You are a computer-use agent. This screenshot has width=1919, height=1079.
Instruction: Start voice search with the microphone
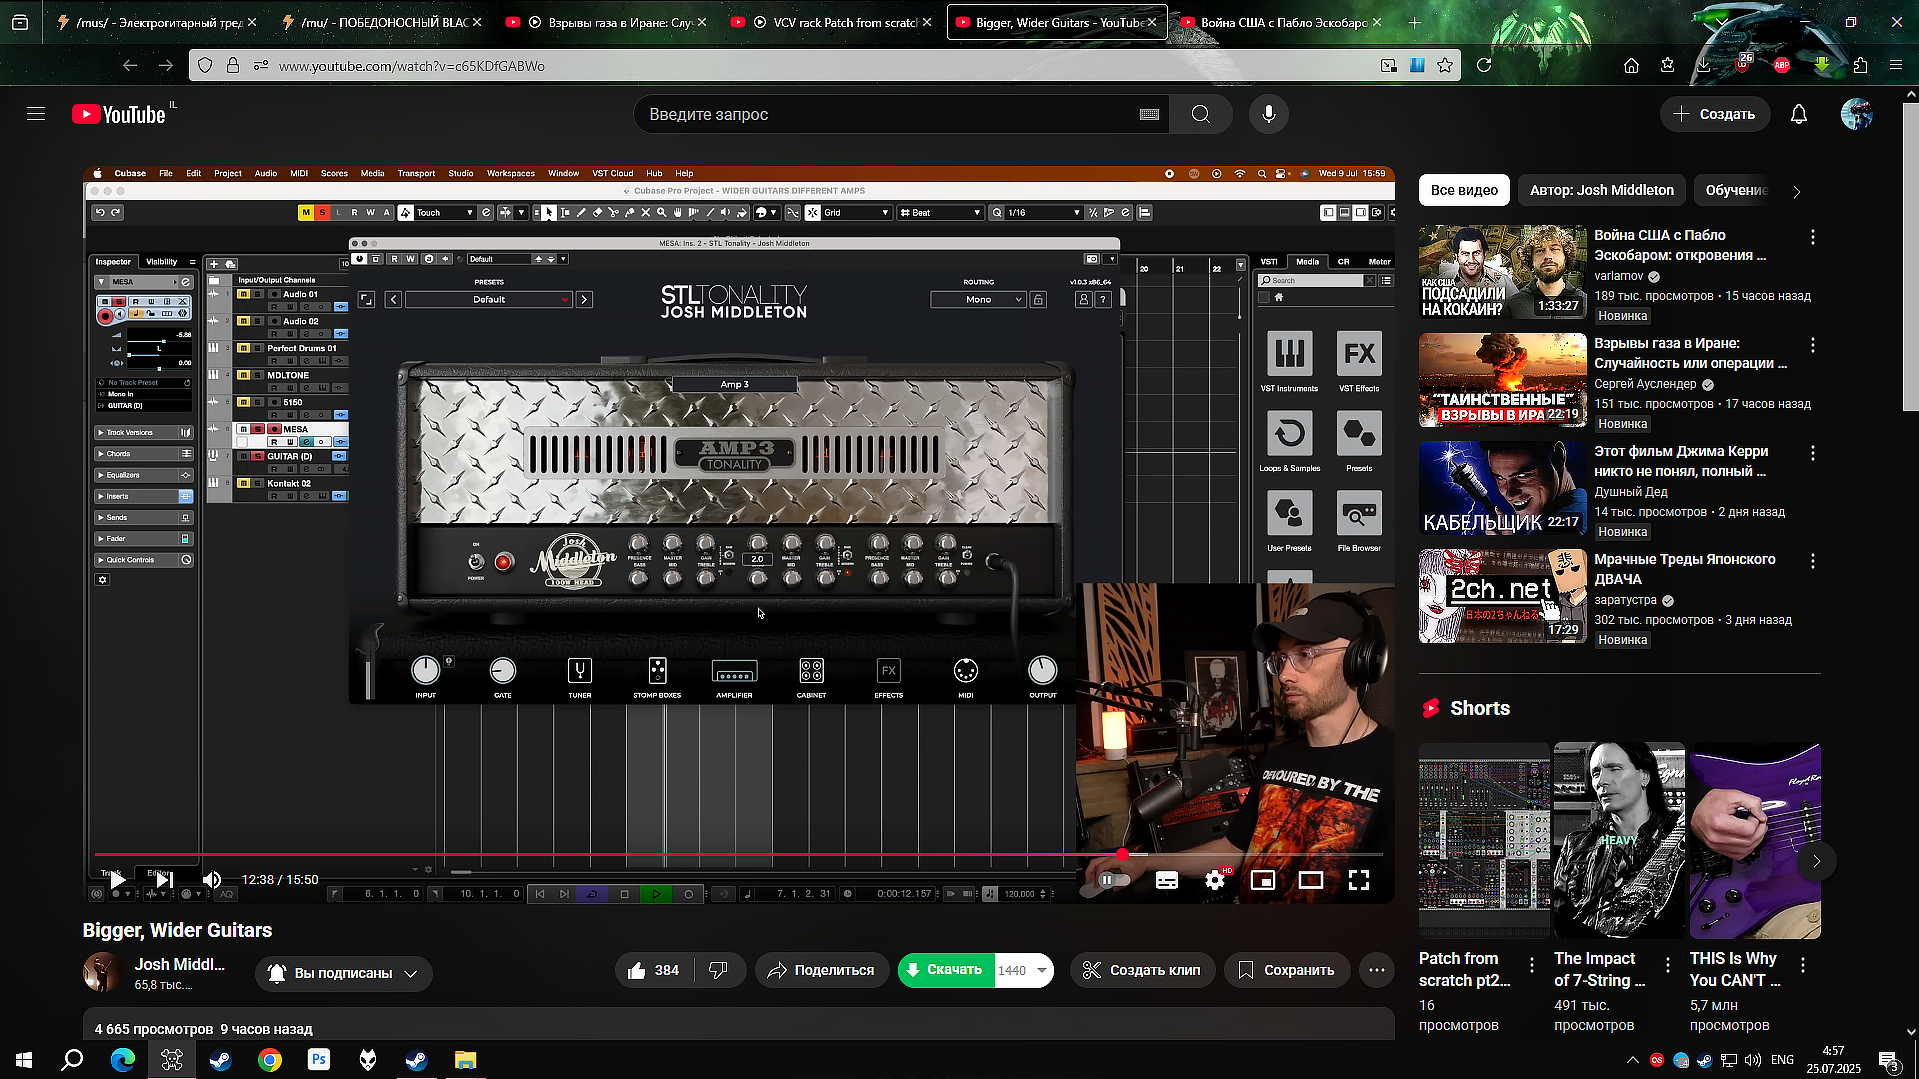click(x=1268, y=114)
